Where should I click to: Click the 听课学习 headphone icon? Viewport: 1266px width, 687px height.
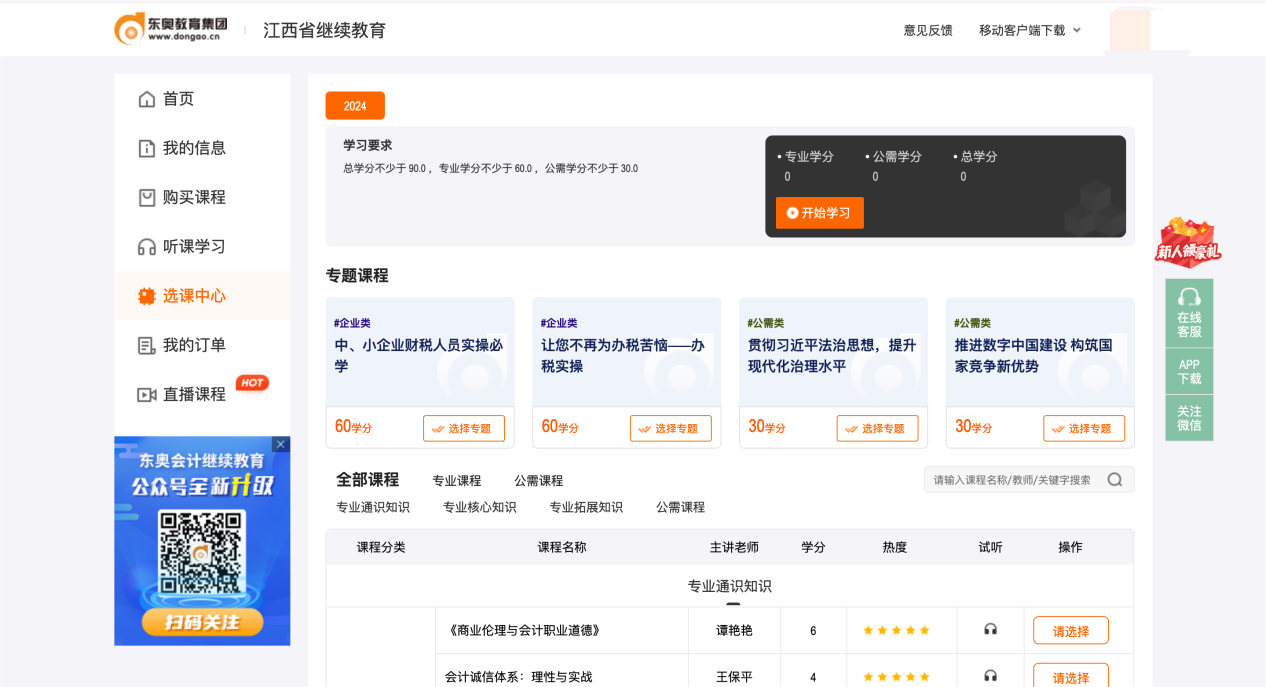point(147,247)
